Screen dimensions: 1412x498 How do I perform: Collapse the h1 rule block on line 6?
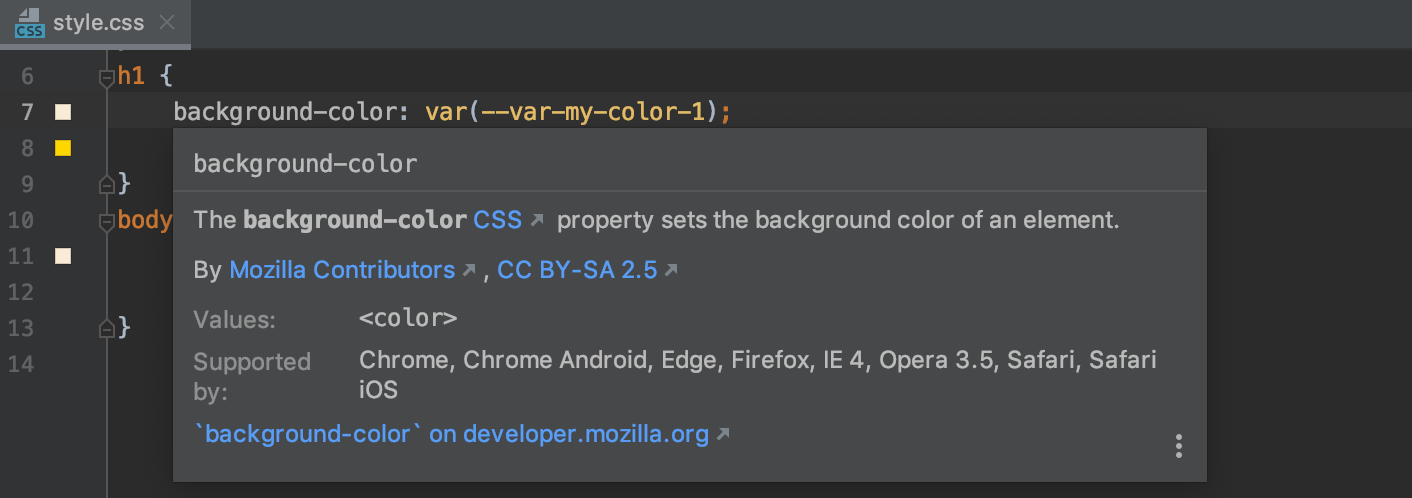pyautogui.click(x=106, y=77)
